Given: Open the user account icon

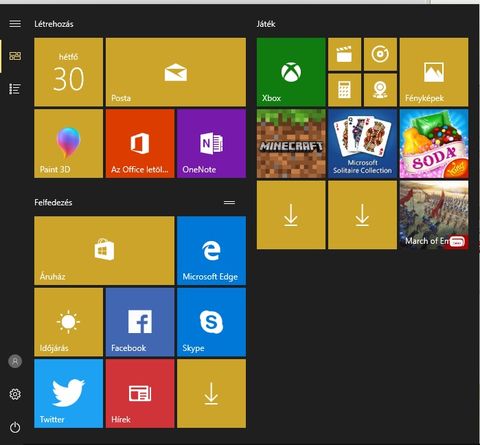Looking at the screenshot, I should (15, 361).
